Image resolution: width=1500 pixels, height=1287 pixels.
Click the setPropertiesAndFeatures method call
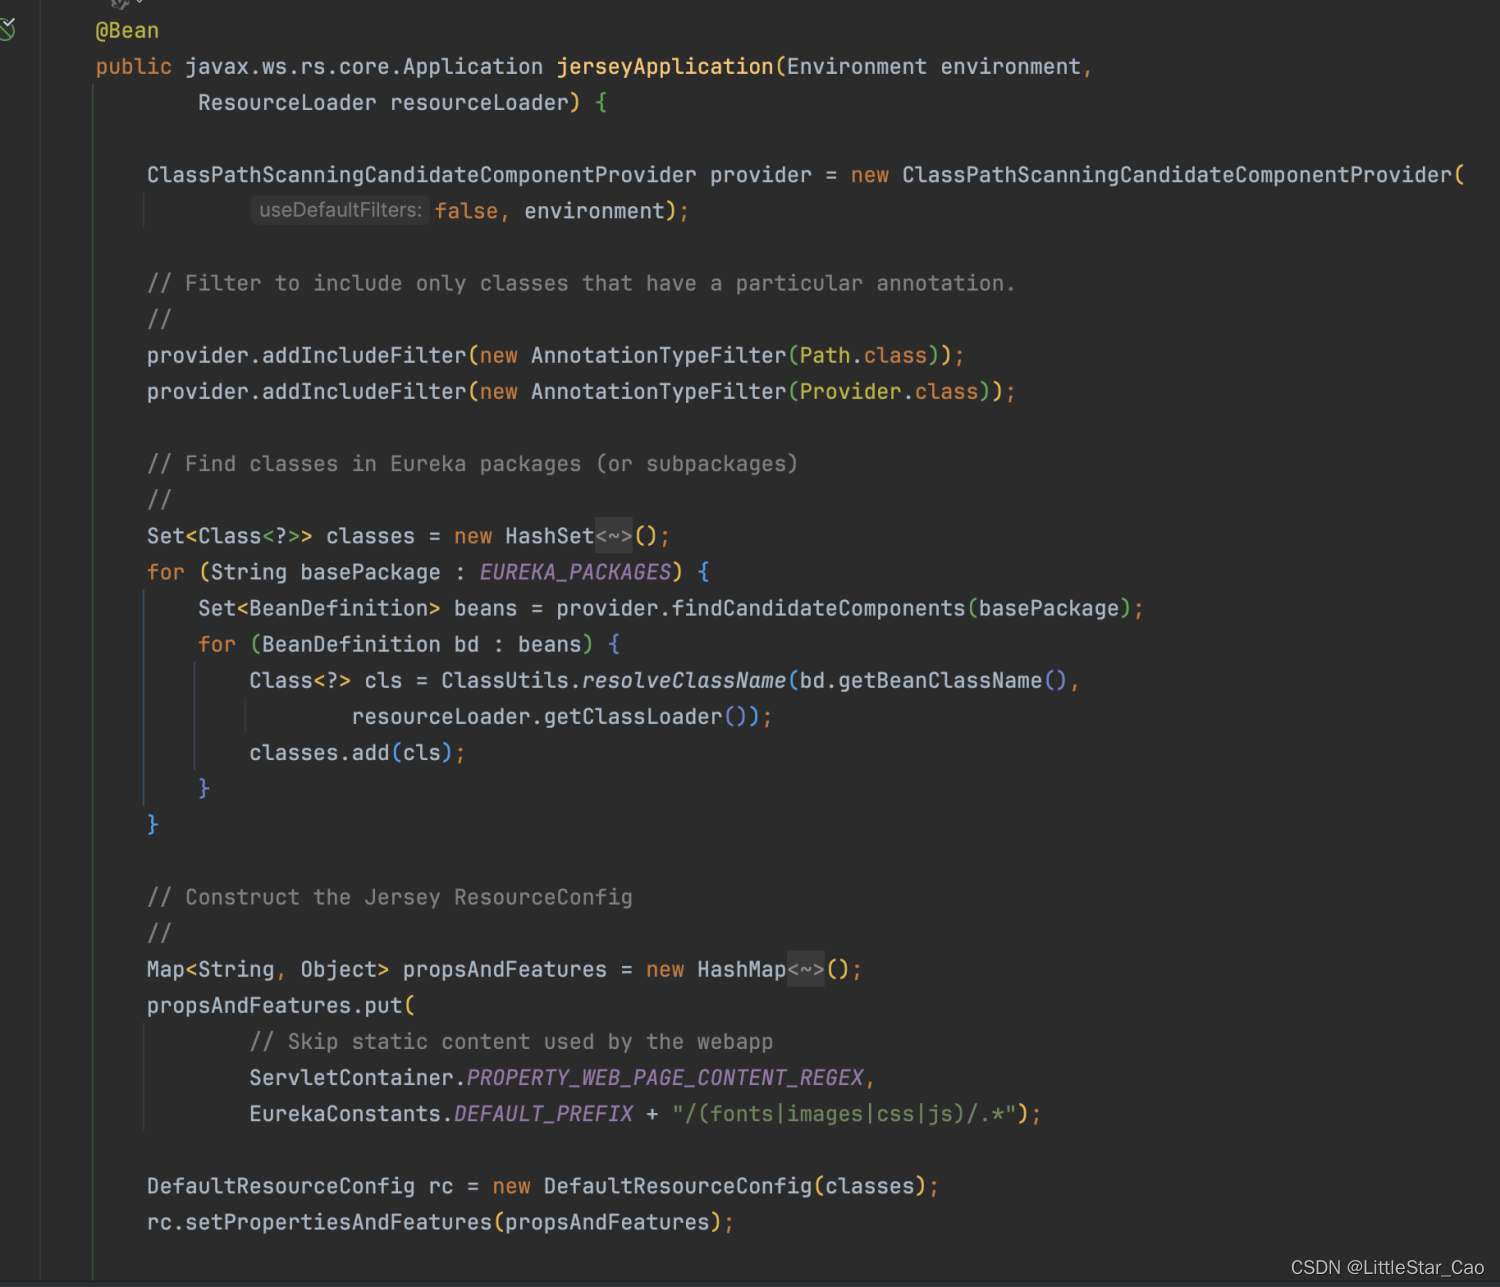tap(338, 1222)
